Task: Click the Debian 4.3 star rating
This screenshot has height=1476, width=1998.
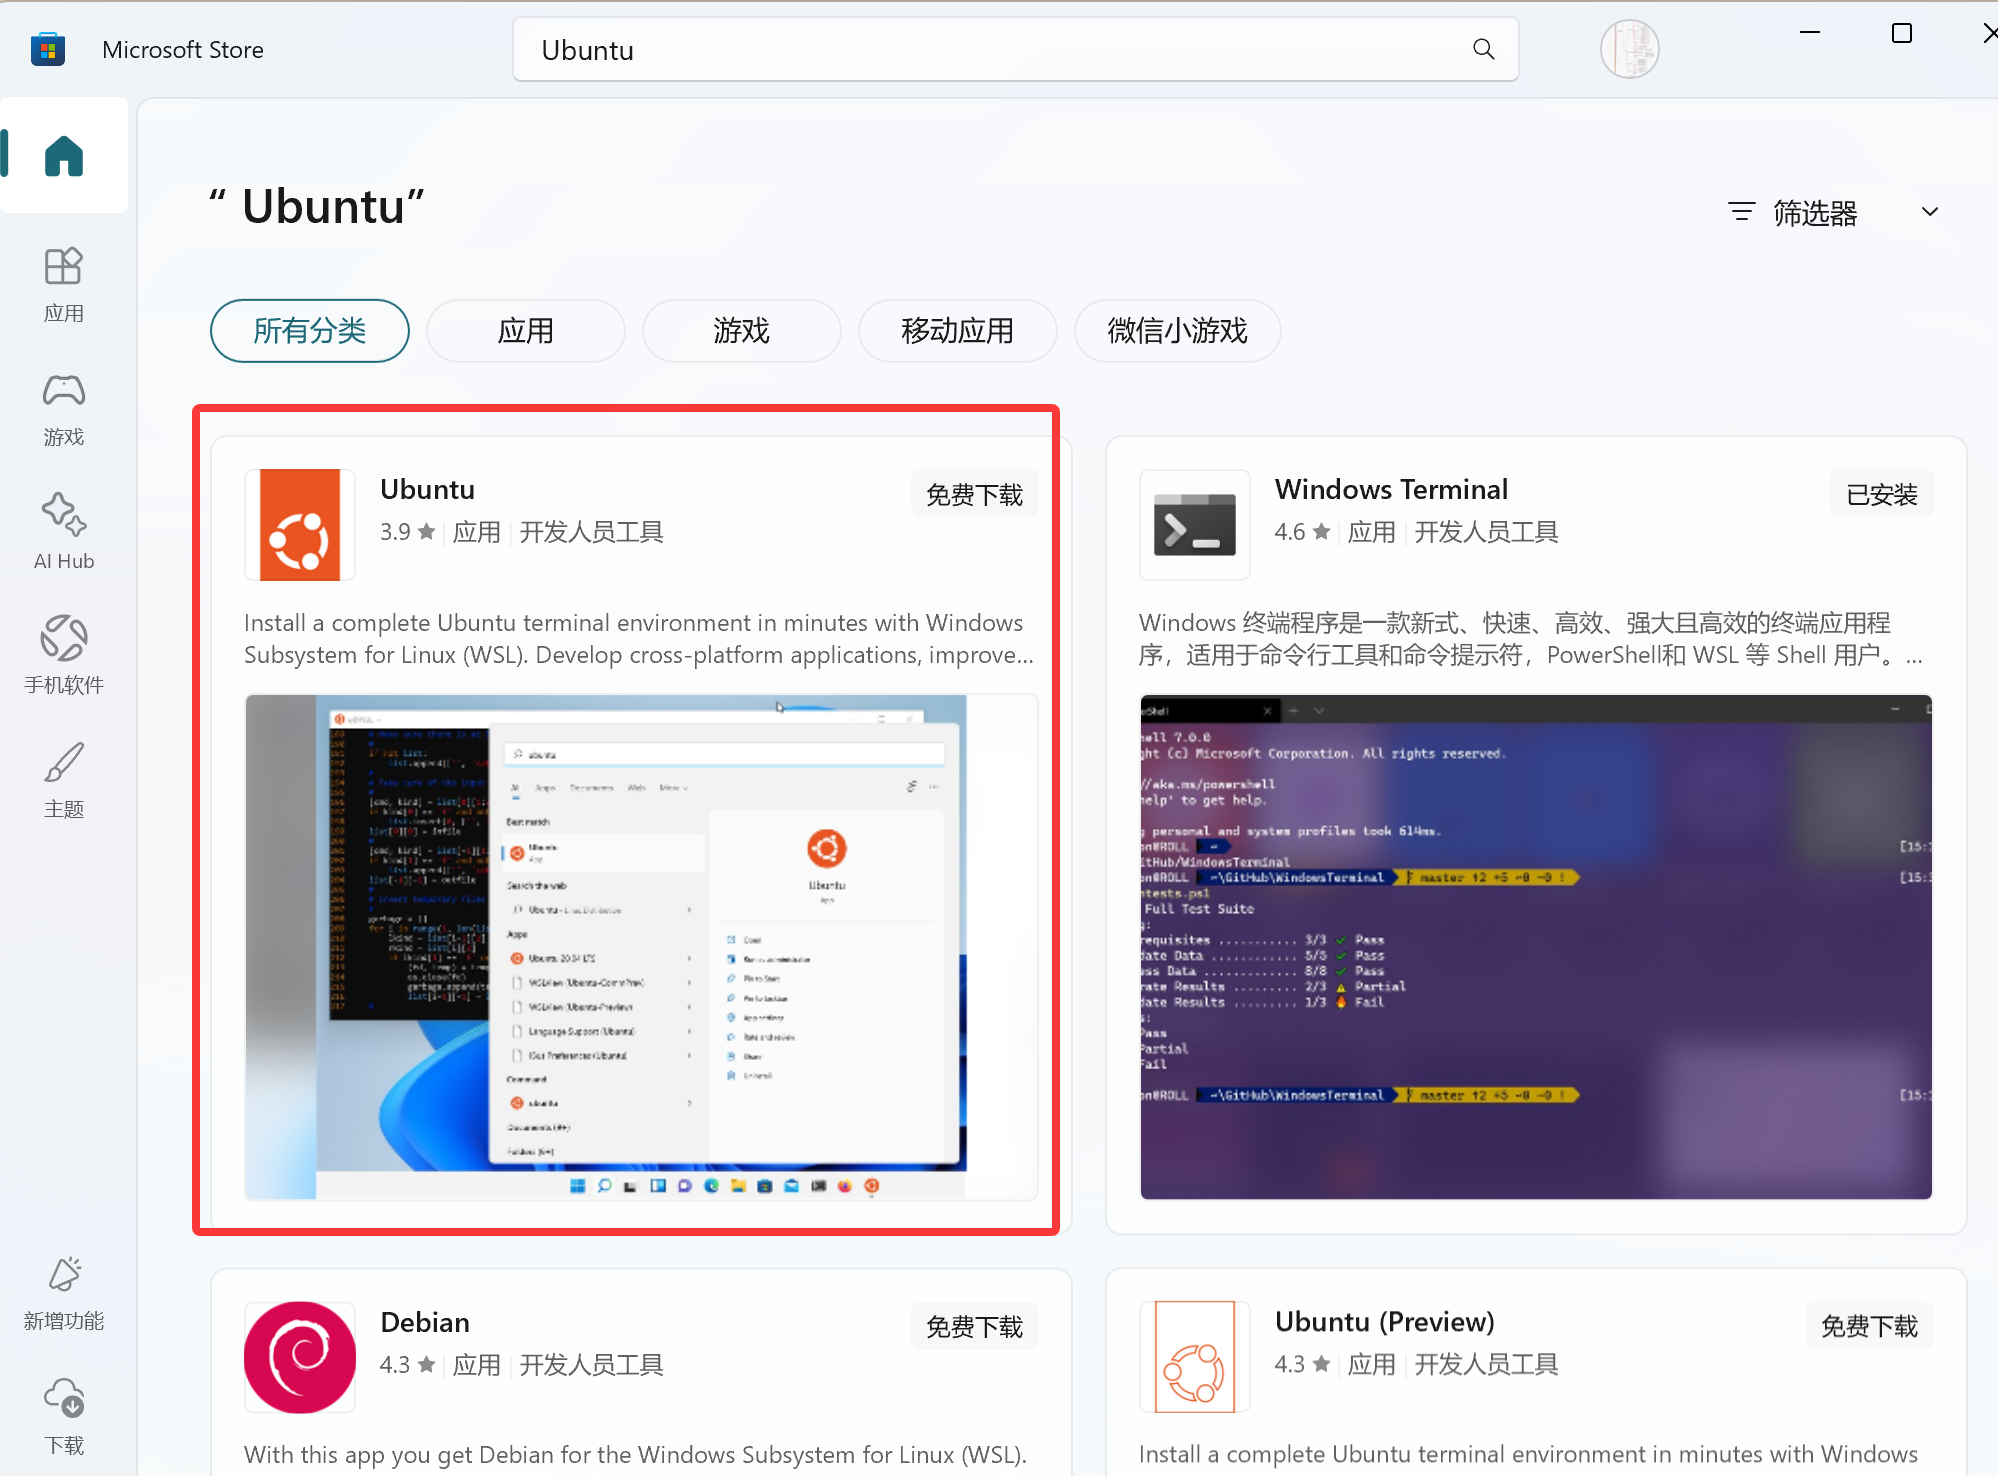Action: 408,1364
